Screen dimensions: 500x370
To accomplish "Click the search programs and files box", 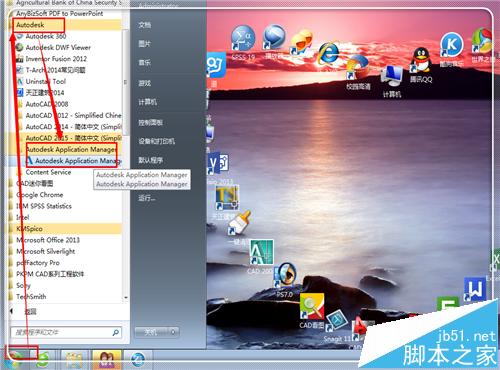I will [66, 332].
